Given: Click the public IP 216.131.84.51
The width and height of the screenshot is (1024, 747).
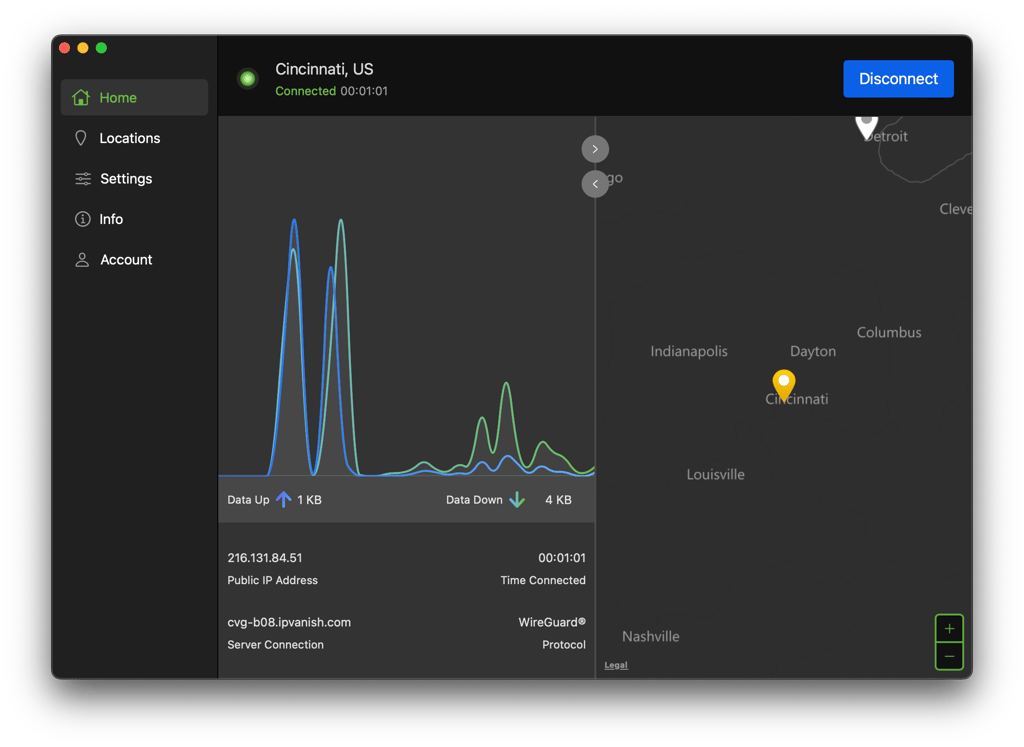Looking at the screenshot, I should click(x=264, y=558).
